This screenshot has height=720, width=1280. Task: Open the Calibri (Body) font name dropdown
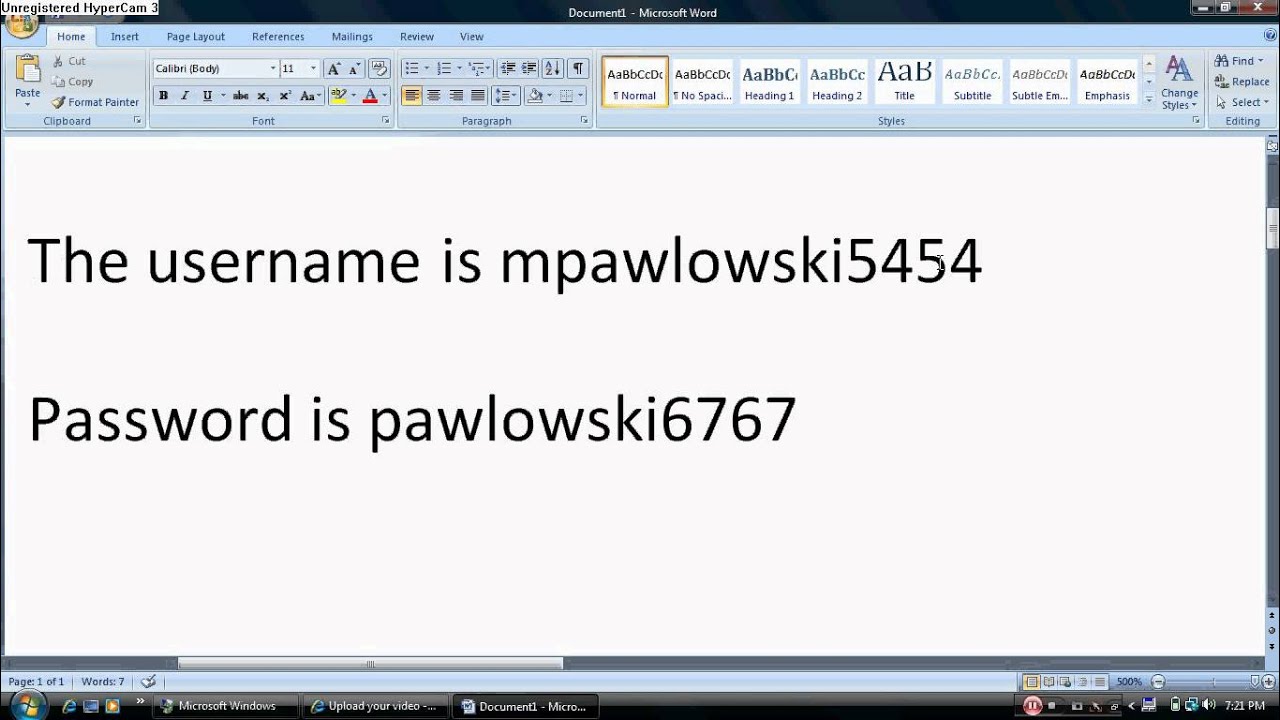pyautogui.click(x=273, y=68)
